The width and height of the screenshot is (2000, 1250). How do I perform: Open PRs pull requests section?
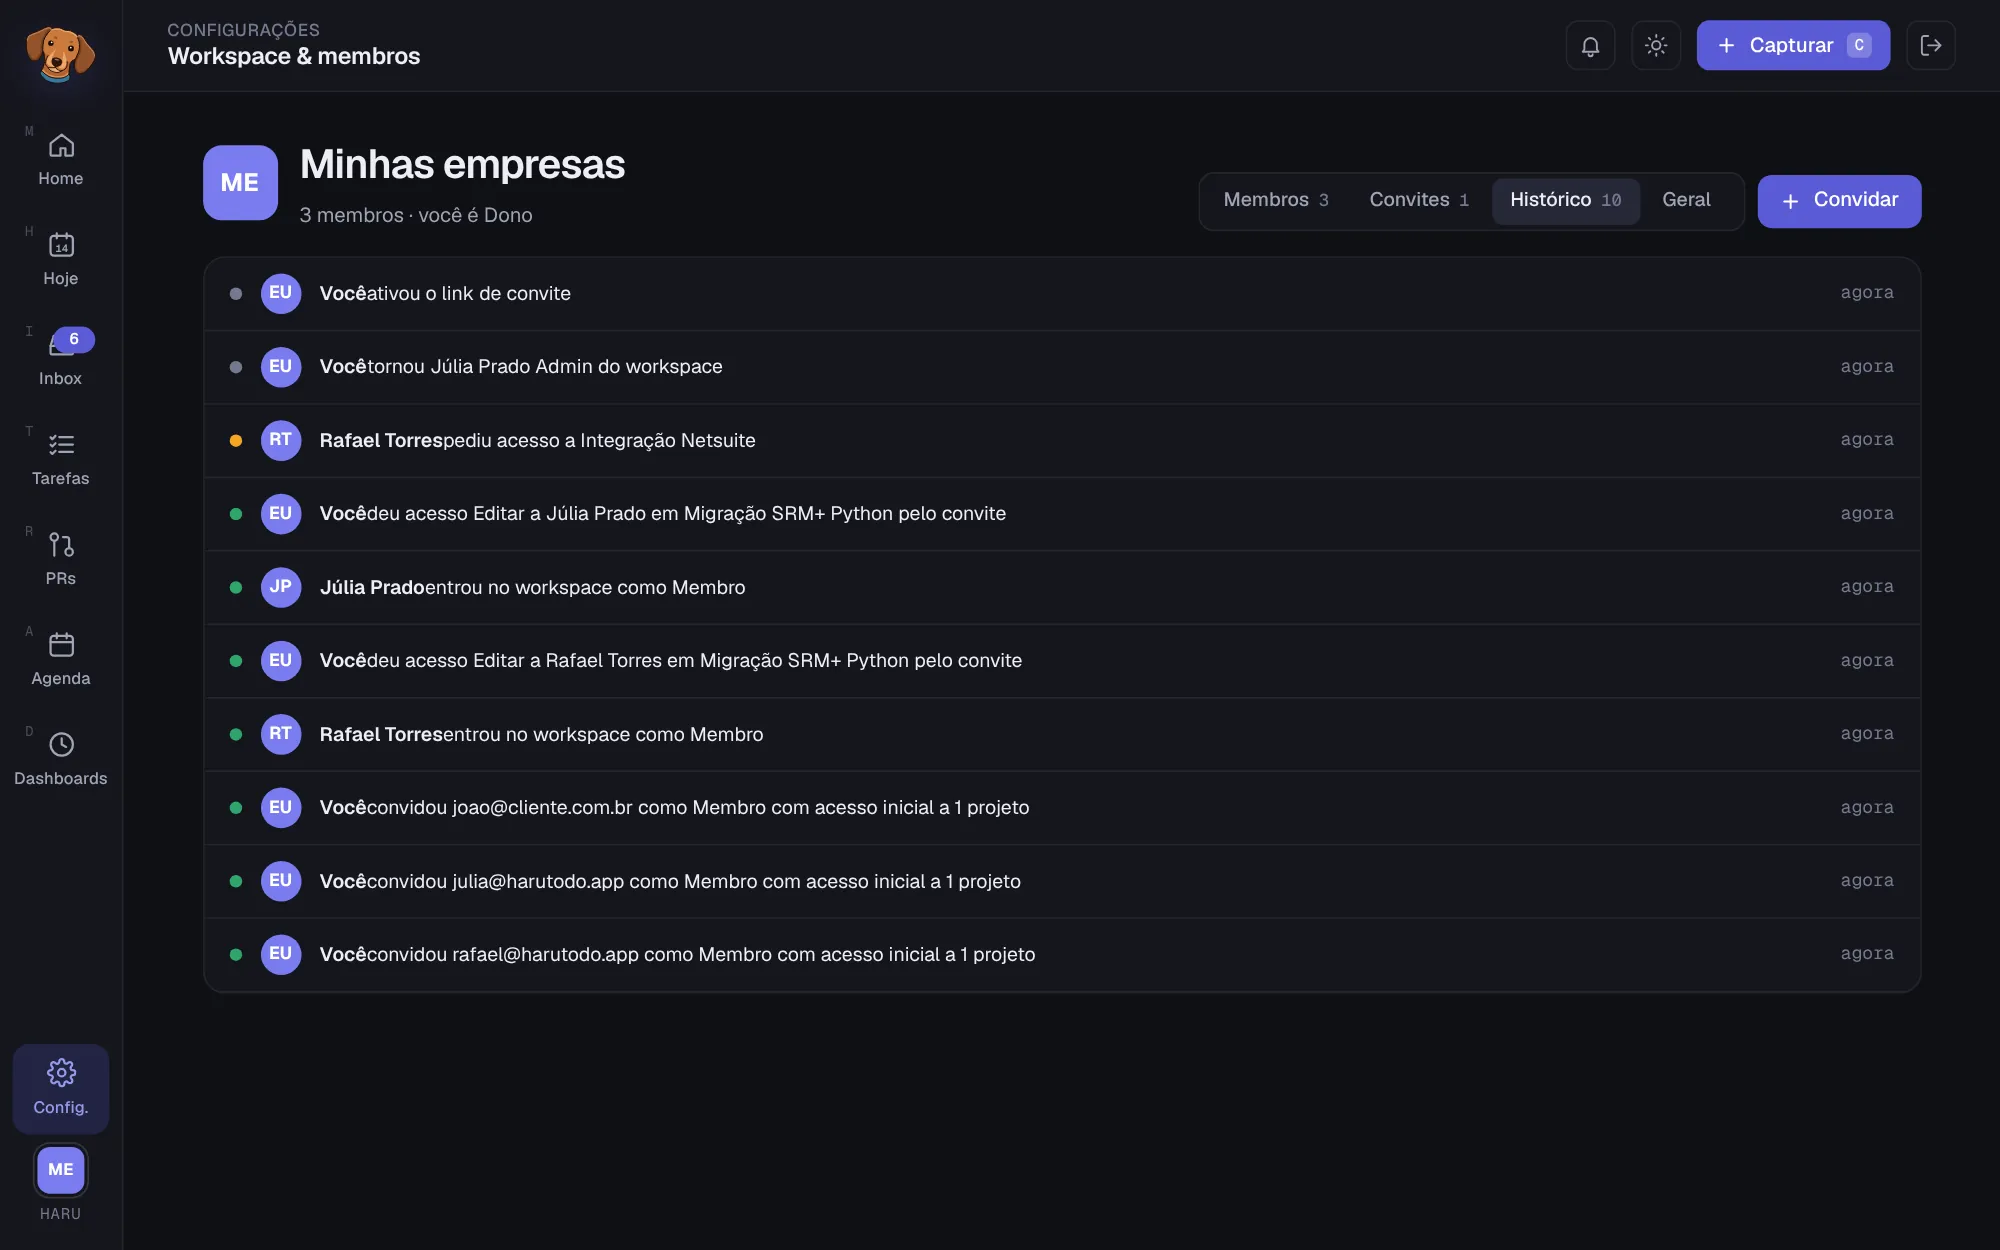tap(60, 559)
